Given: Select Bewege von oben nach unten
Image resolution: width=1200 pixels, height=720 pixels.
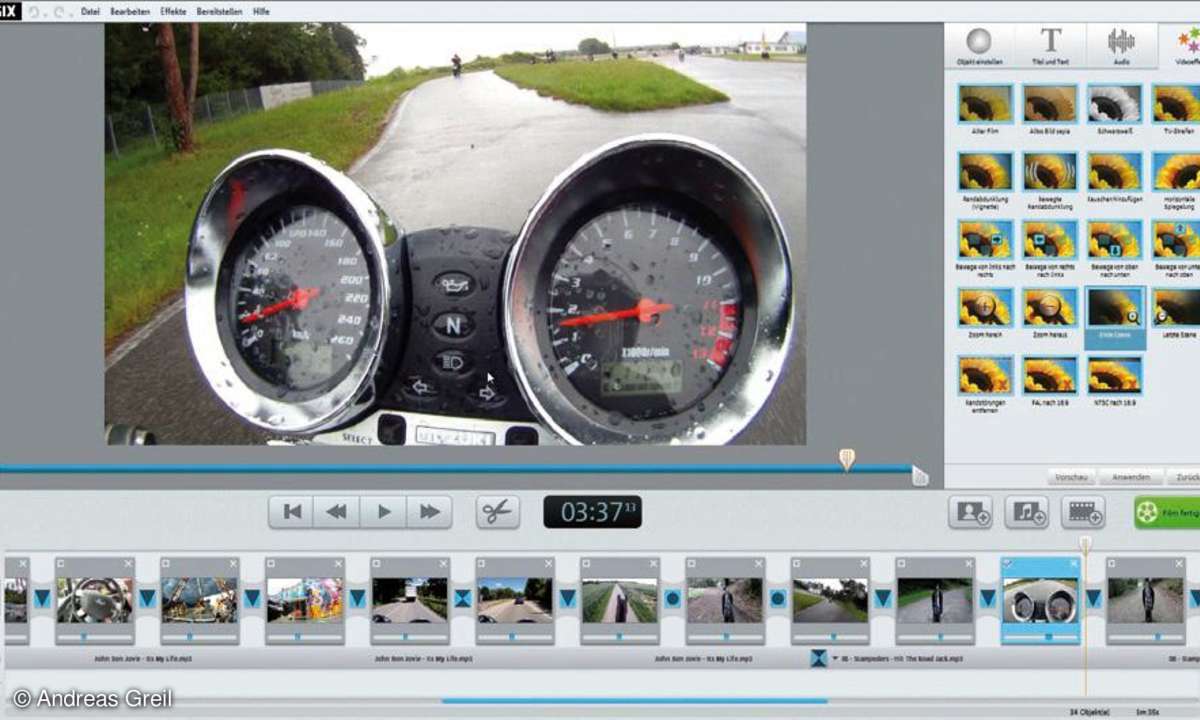Looking at the screenshot, I should [x=1115, y=240].
